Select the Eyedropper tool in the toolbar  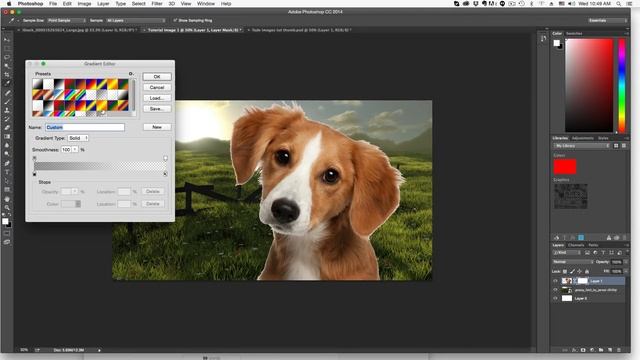[x=7, y=83]
